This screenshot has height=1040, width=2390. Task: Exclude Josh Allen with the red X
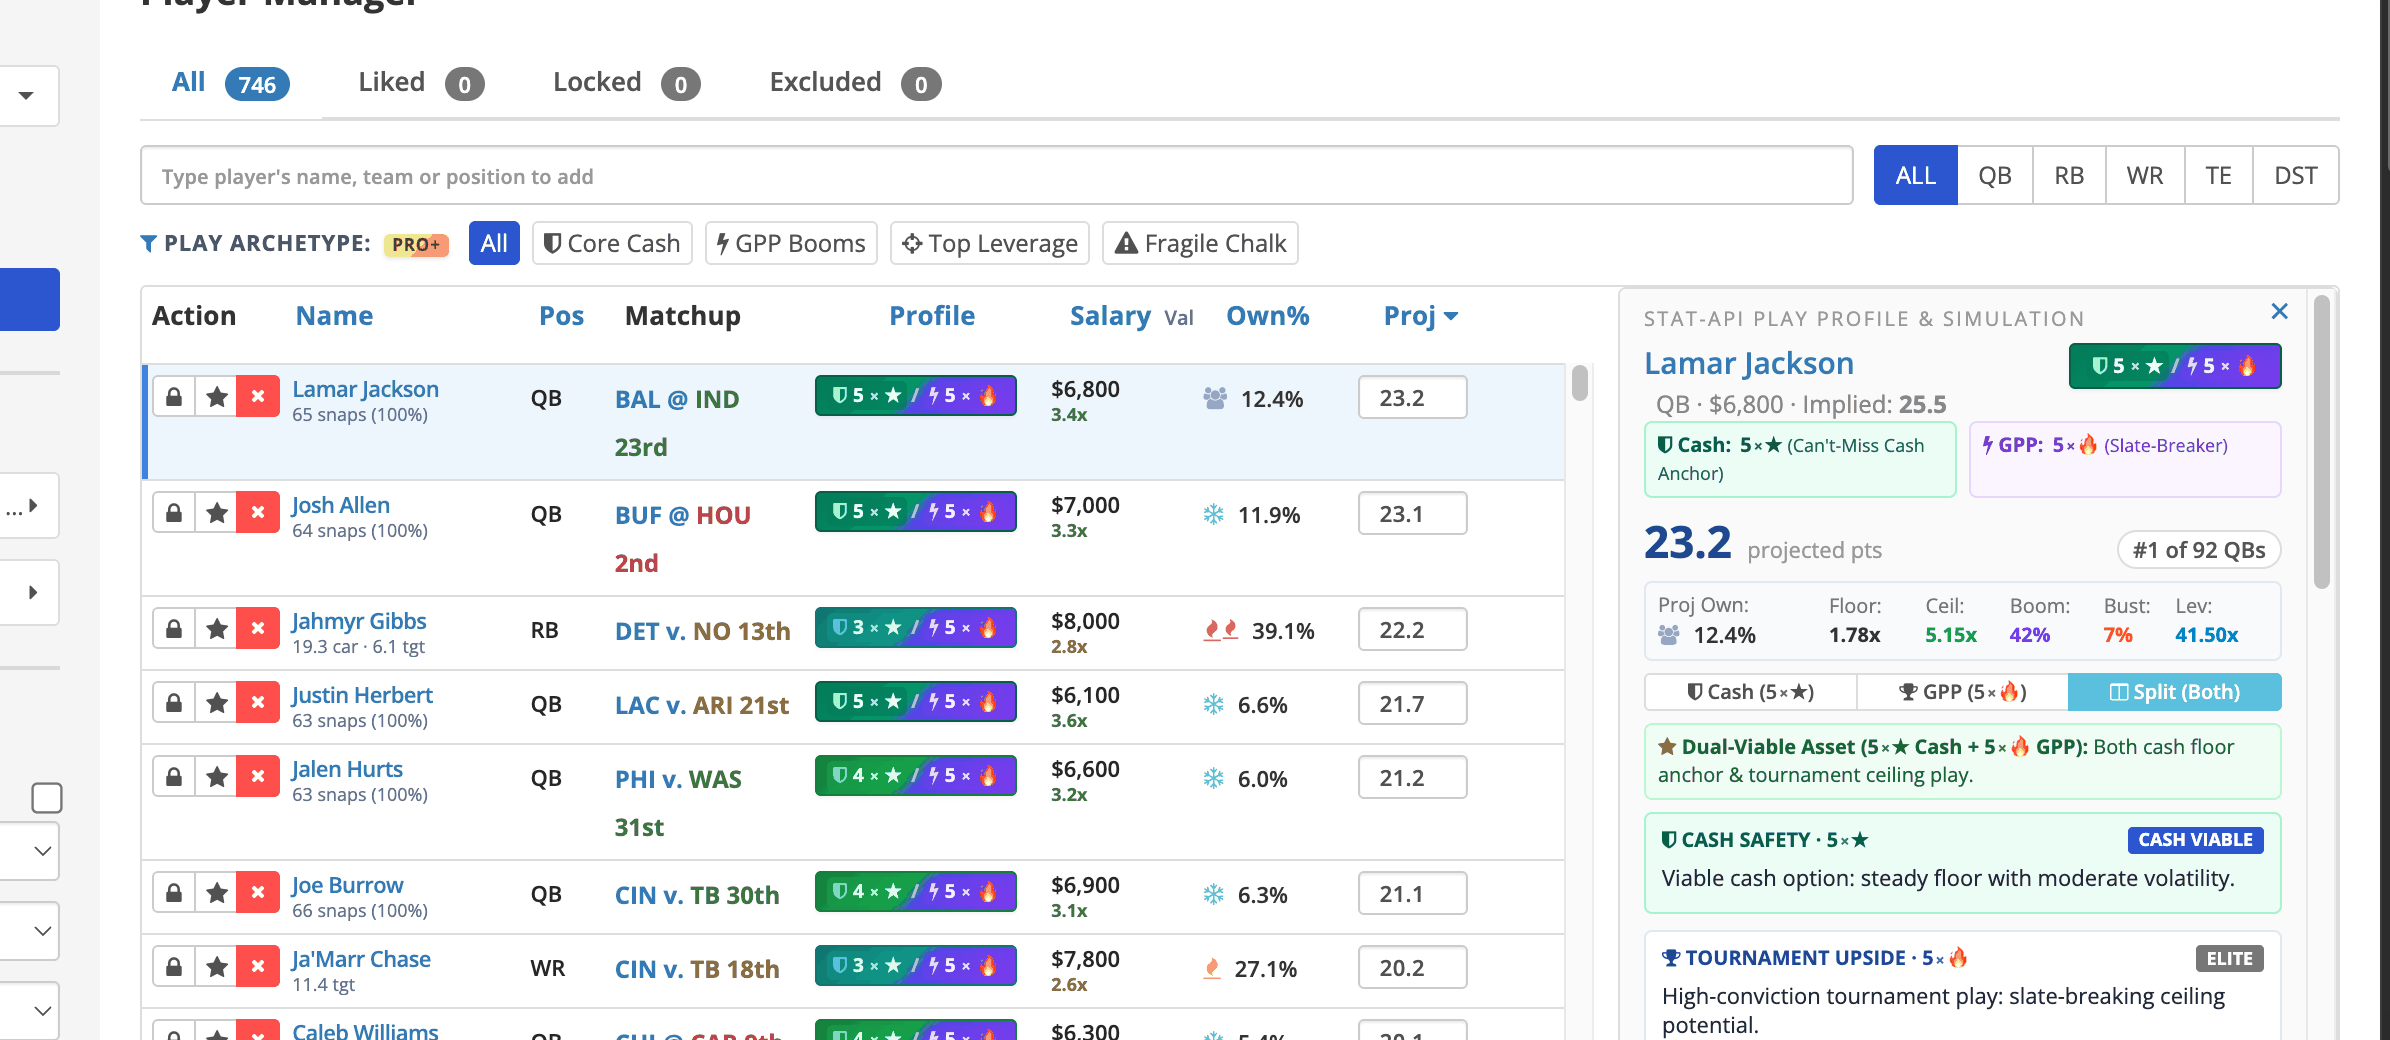coord(258,513)
